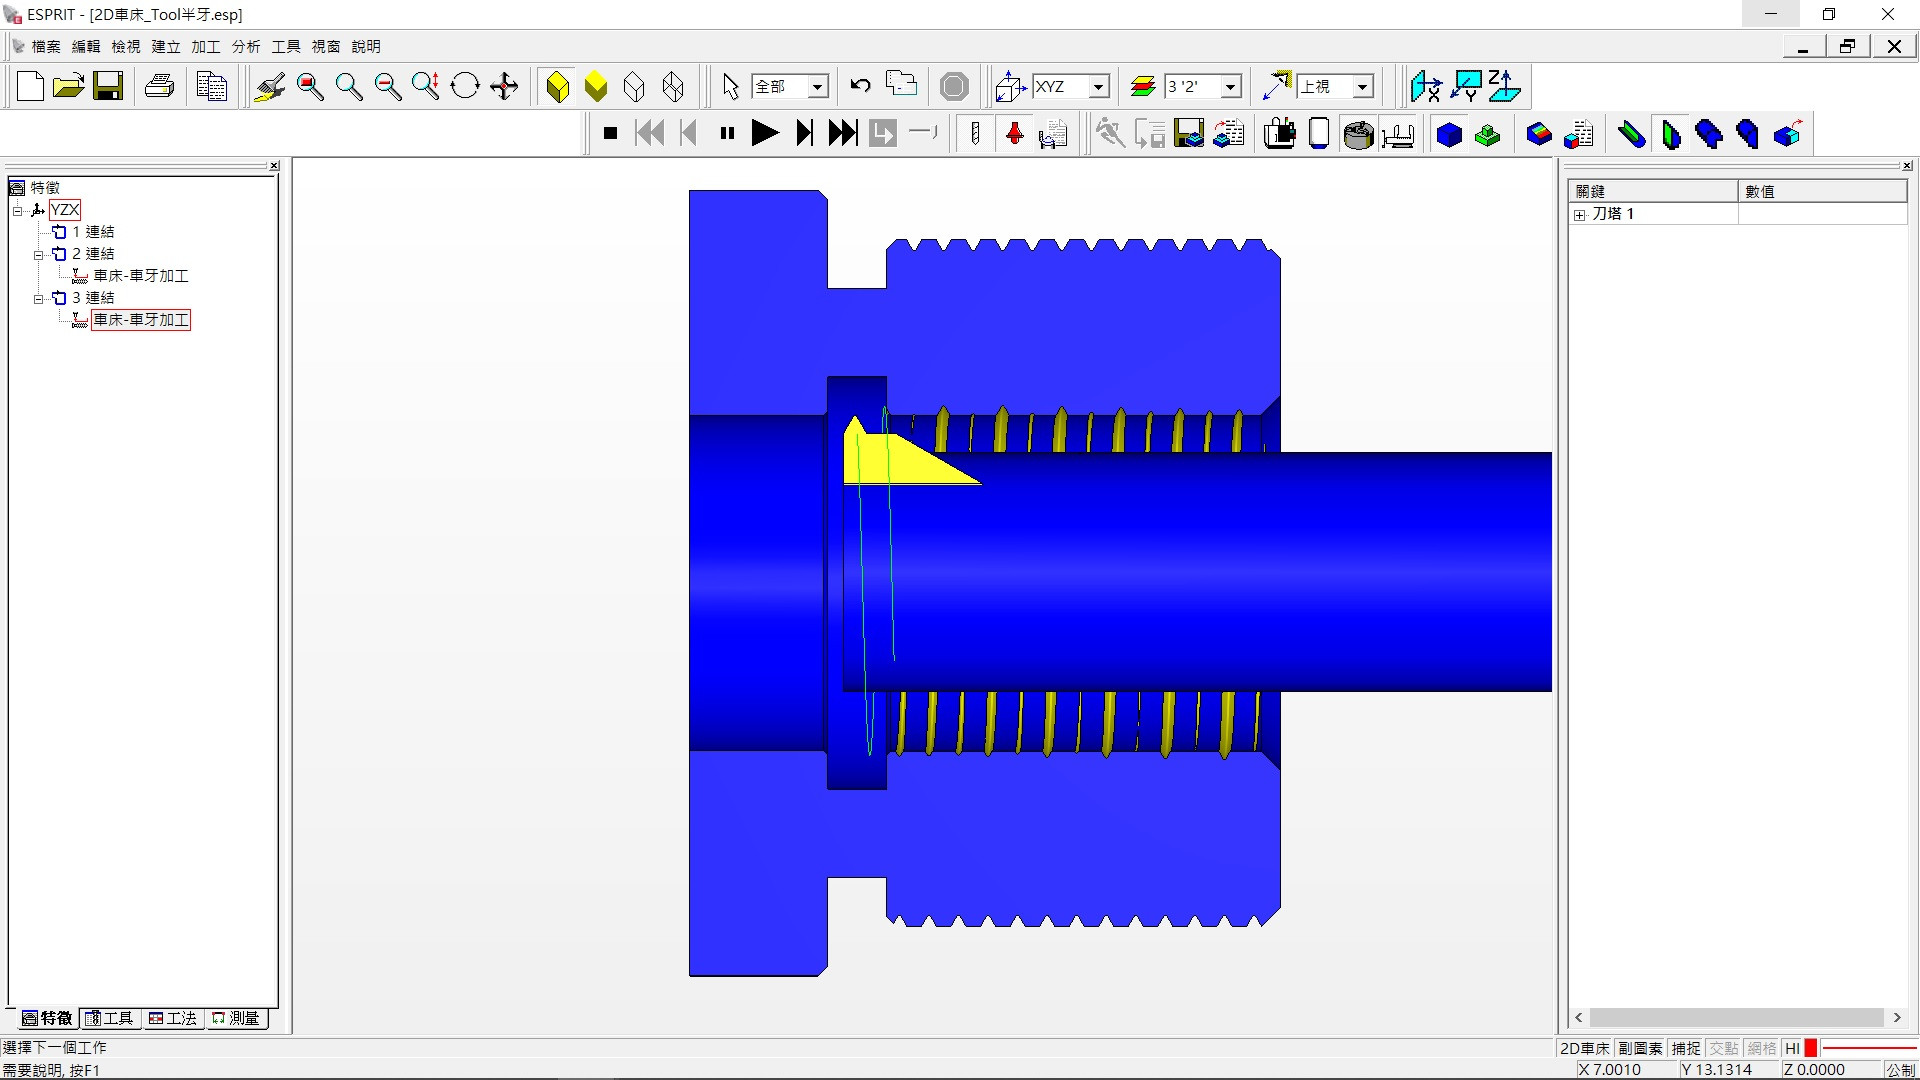
Task: Toggle shaded with edges display mode
Action: pos(558,87)
